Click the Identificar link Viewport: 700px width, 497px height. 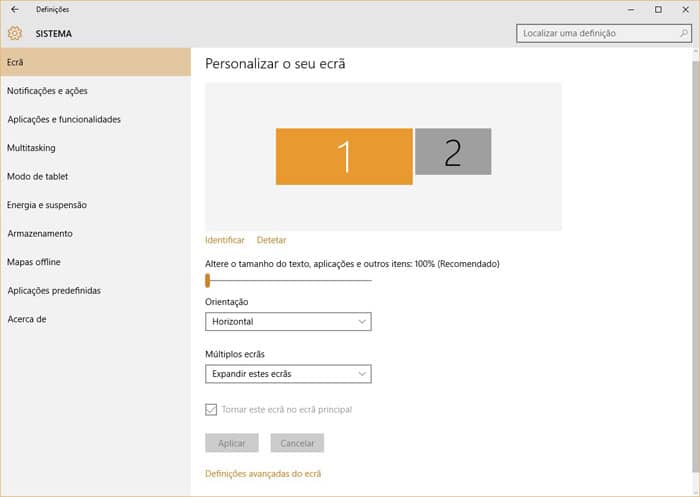225,240
